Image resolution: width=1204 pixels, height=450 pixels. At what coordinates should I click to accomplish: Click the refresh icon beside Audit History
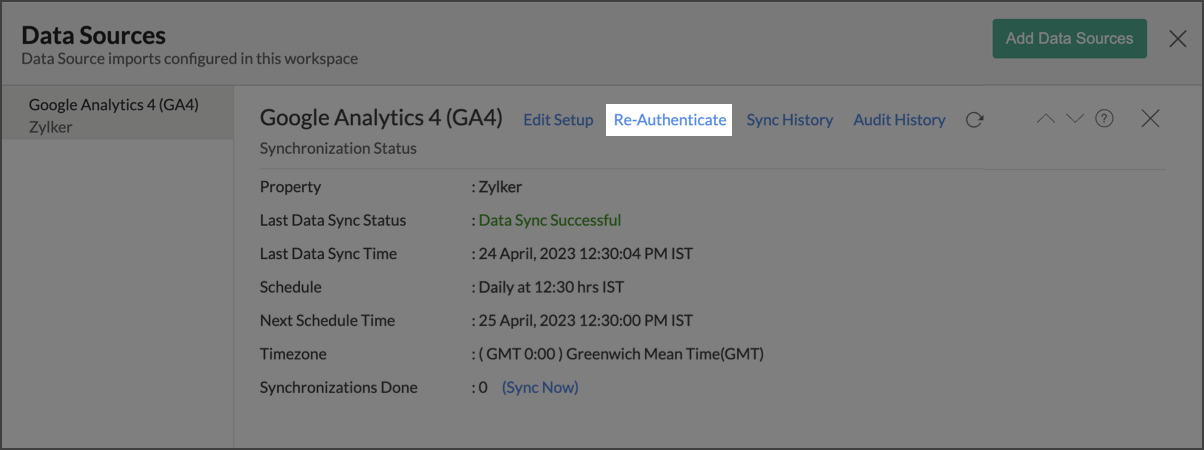(974, 120)
